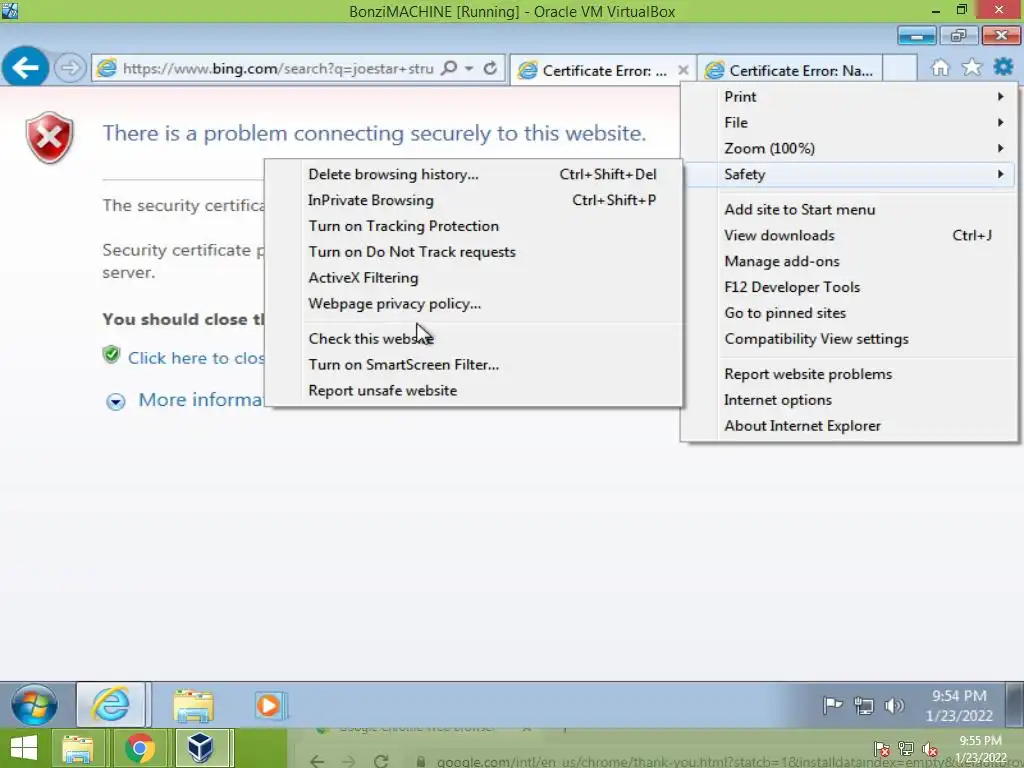Open Webpage privacy policy...

[473, 304]
